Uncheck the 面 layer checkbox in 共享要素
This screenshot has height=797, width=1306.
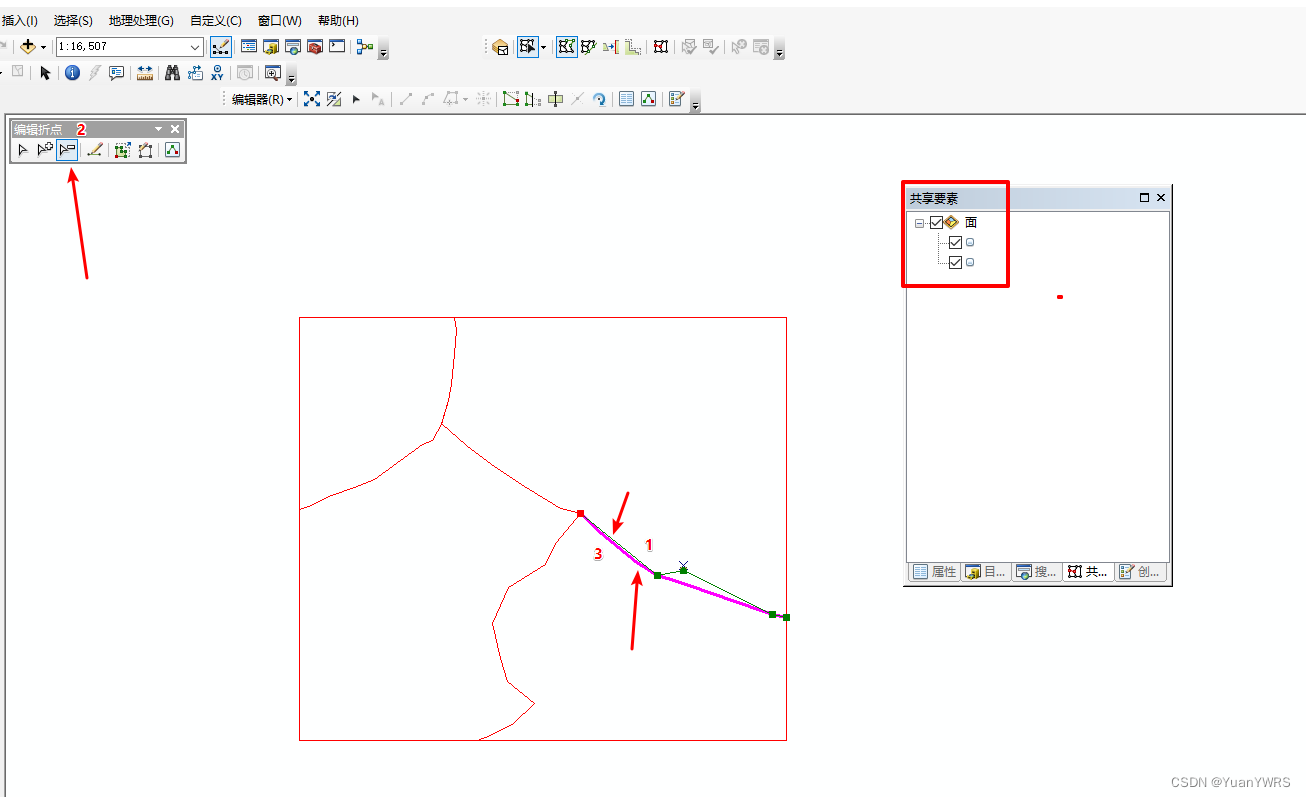pyautogui.click(x=936, y=223)
